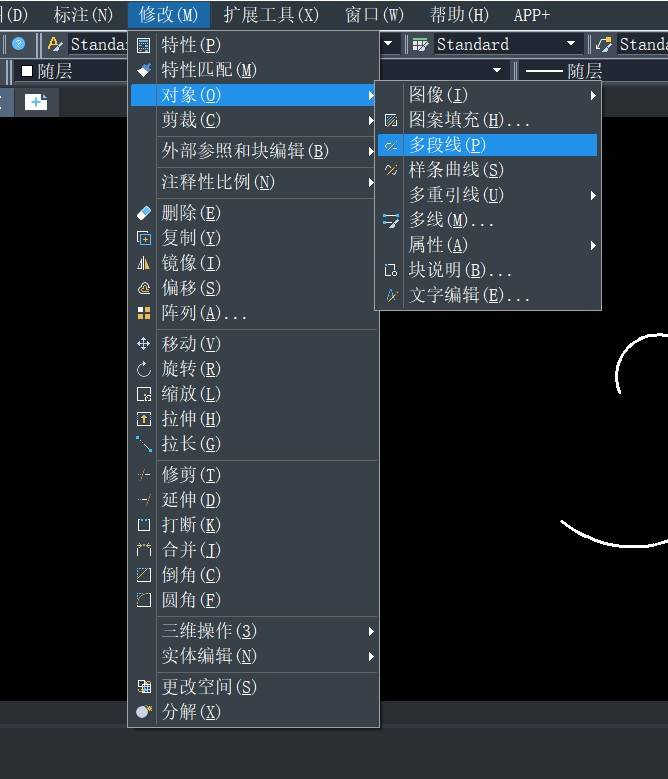Click the white 随层 color swatch
668x779 pixels.
point(27,72)
